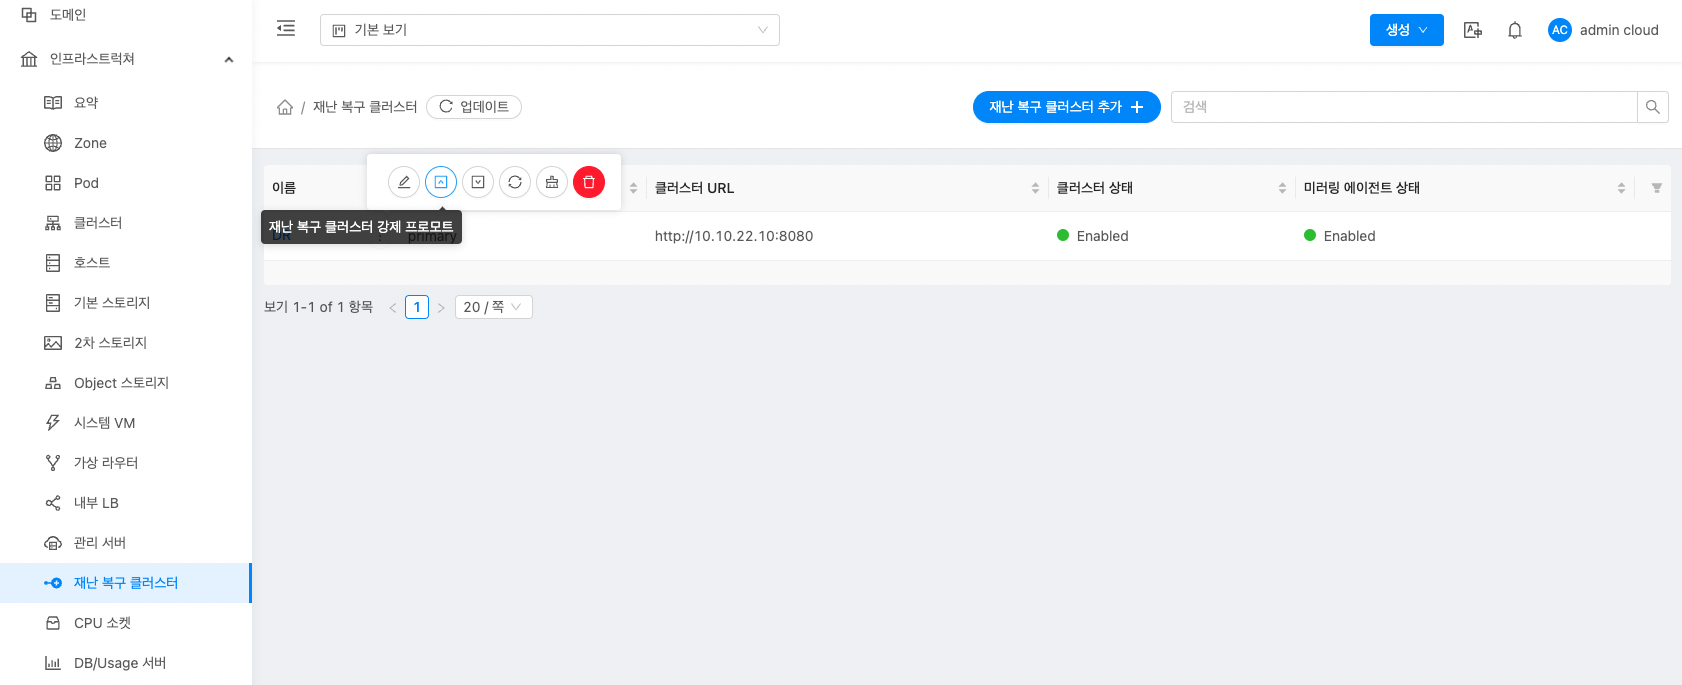The image size is (1682, 685).
Task: Click the edit pencil icon in action popup
Action: pyautogui.click(x=404, y=182)
